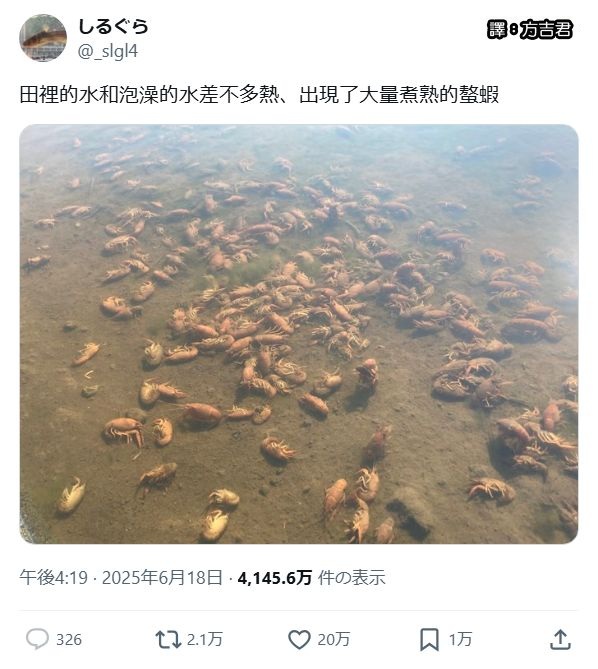Click the 譯:方吉君 translator badge

[x=529, y=29]
